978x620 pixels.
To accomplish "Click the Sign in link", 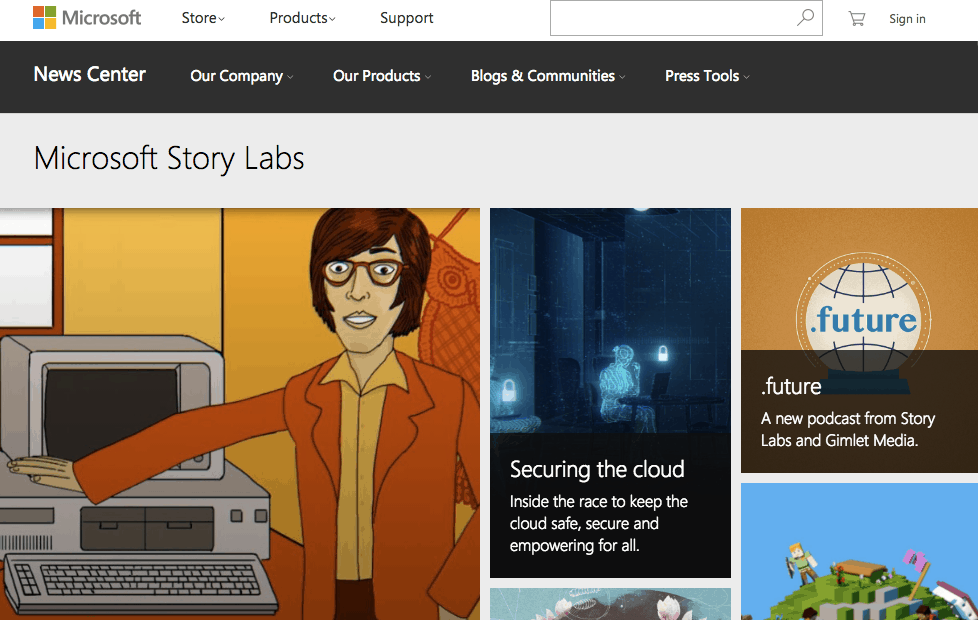I will [907, 19].
